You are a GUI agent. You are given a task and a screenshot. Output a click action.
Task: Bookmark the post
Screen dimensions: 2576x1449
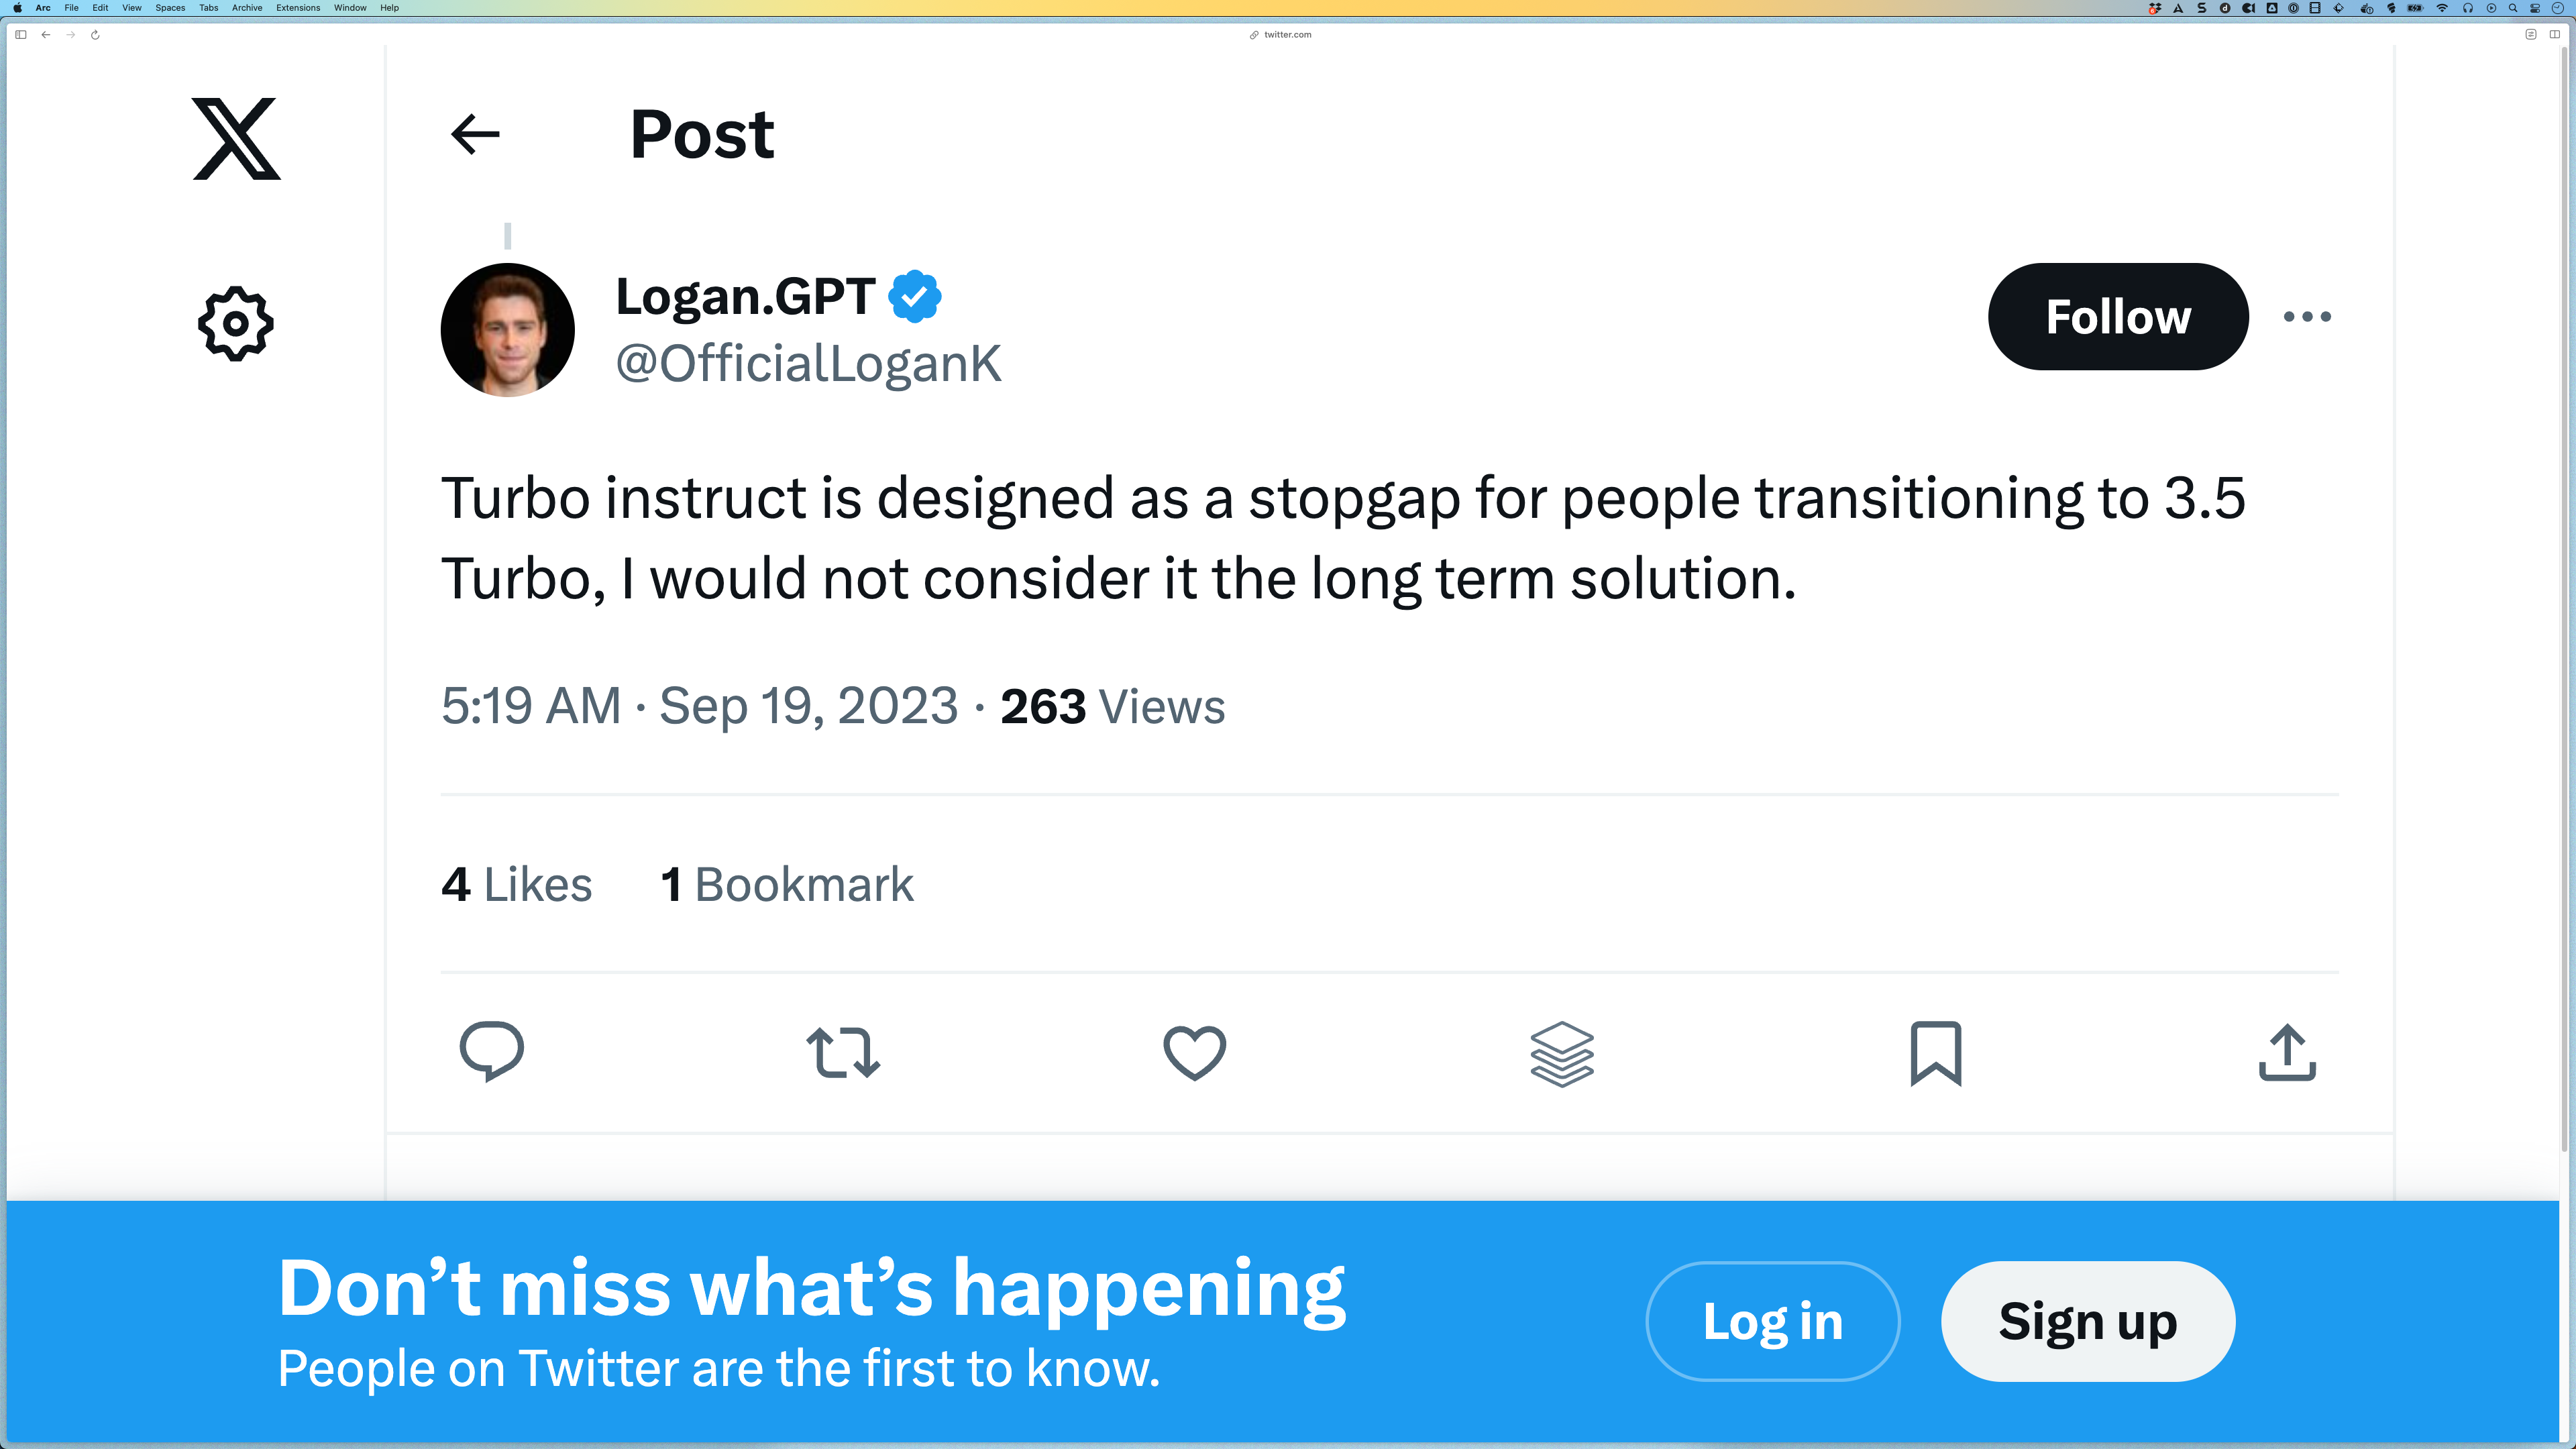pyautogui.click(x=1936, y=1052)
